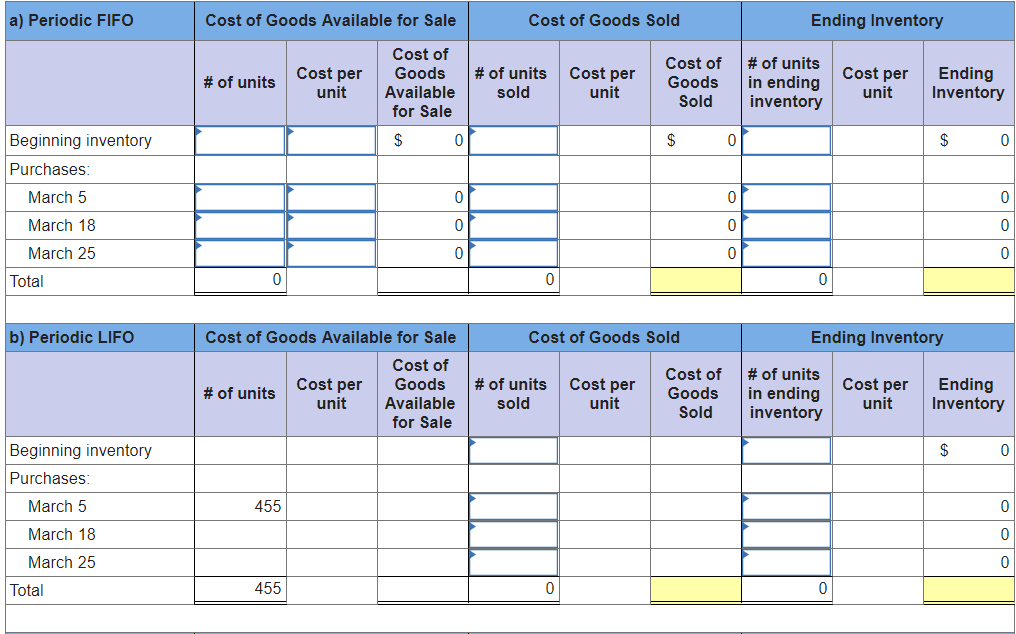
Task: Select the March 25 units sold field in LIFO
Action: 514,562
